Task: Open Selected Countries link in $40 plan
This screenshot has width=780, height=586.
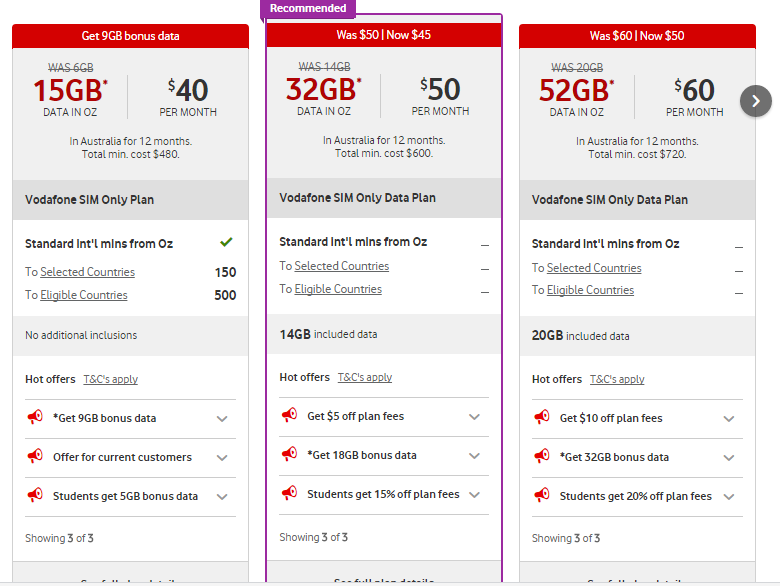Action: [x=88, y=272]
